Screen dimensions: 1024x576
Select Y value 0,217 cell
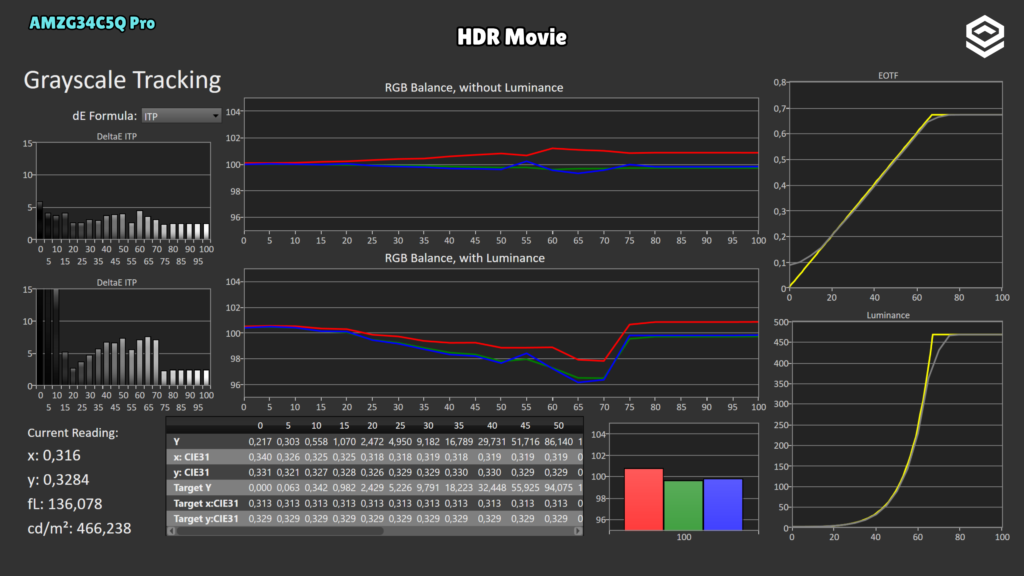260,441
